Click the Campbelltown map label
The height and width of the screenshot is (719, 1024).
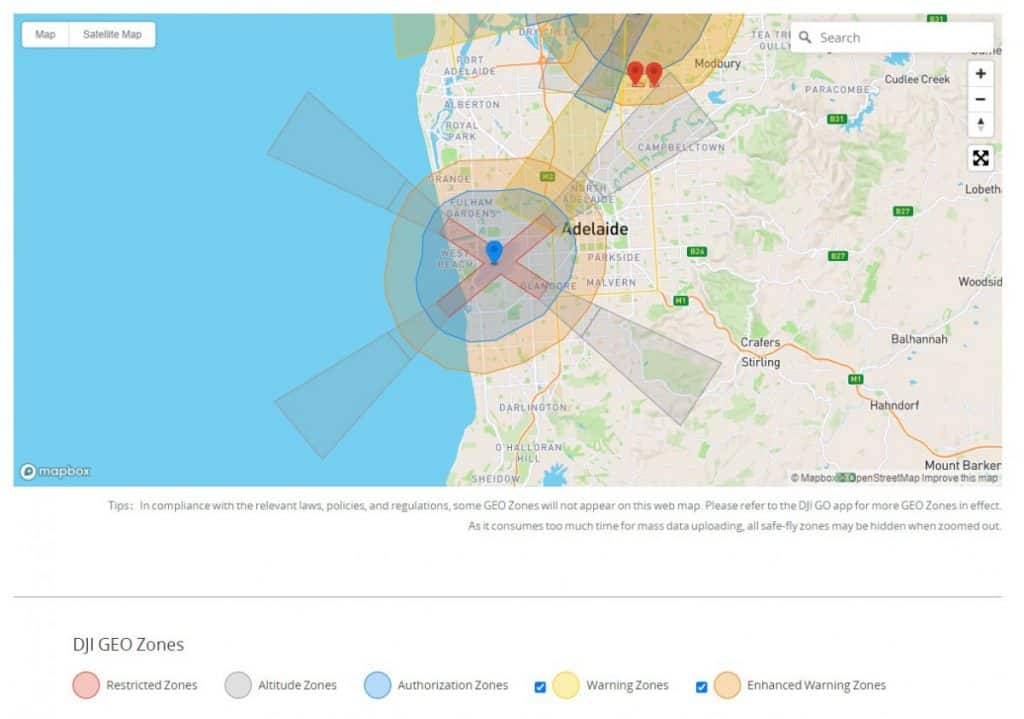pyautogui.click(x=681, y=148)
